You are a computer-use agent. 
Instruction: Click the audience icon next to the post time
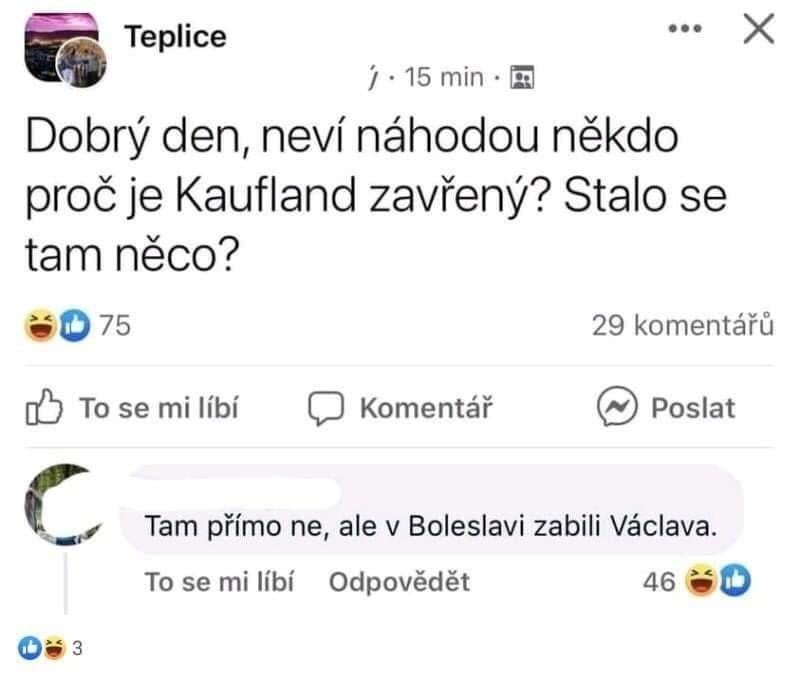[521, 73]
